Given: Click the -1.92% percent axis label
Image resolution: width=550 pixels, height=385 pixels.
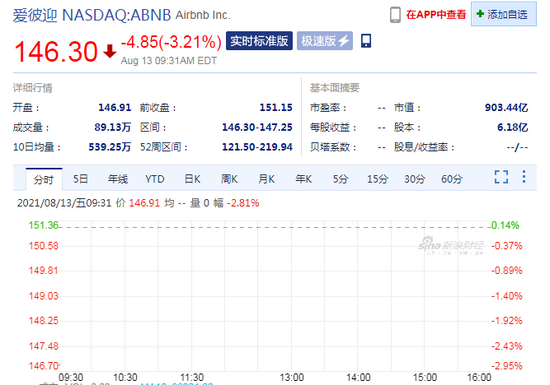Looking at the screenshot, I should [507, 320].
